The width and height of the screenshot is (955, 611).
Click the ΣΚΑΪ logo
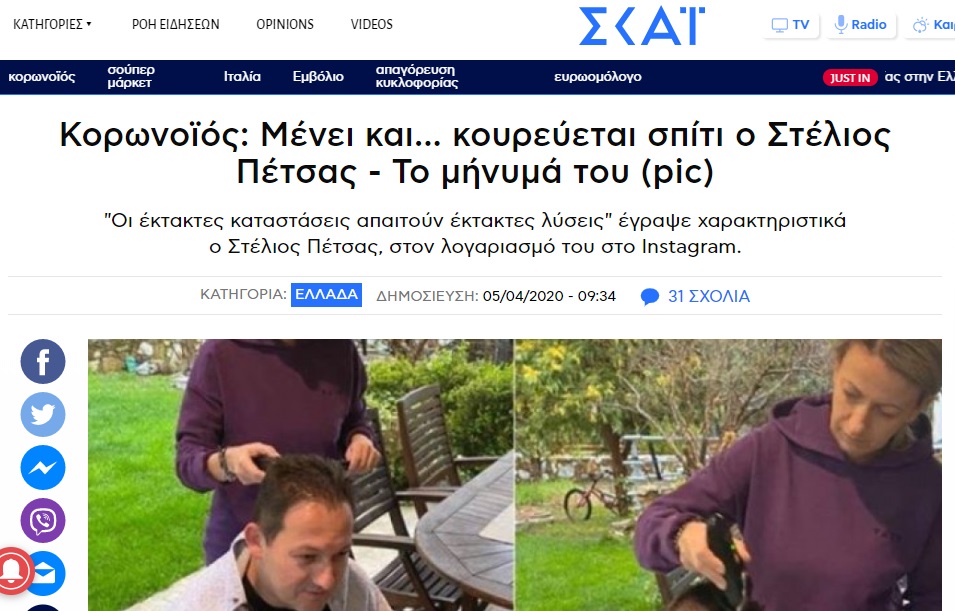point(641,26)
